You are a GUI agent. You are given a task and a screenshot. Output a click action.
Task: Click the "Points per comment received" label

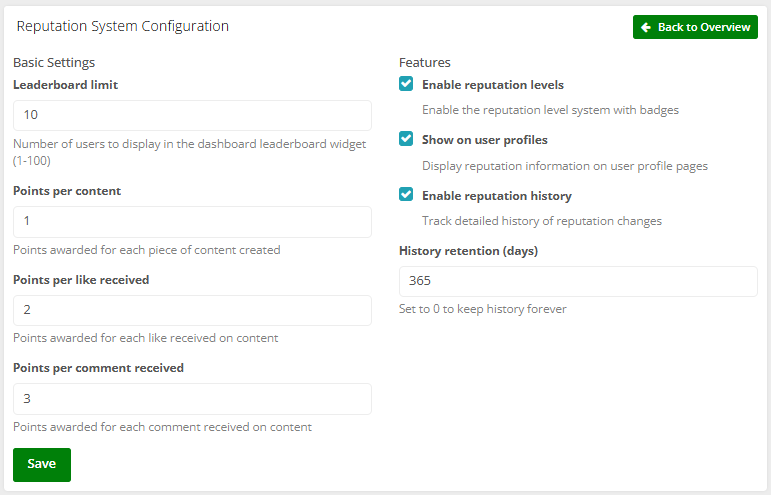point(98,368)
